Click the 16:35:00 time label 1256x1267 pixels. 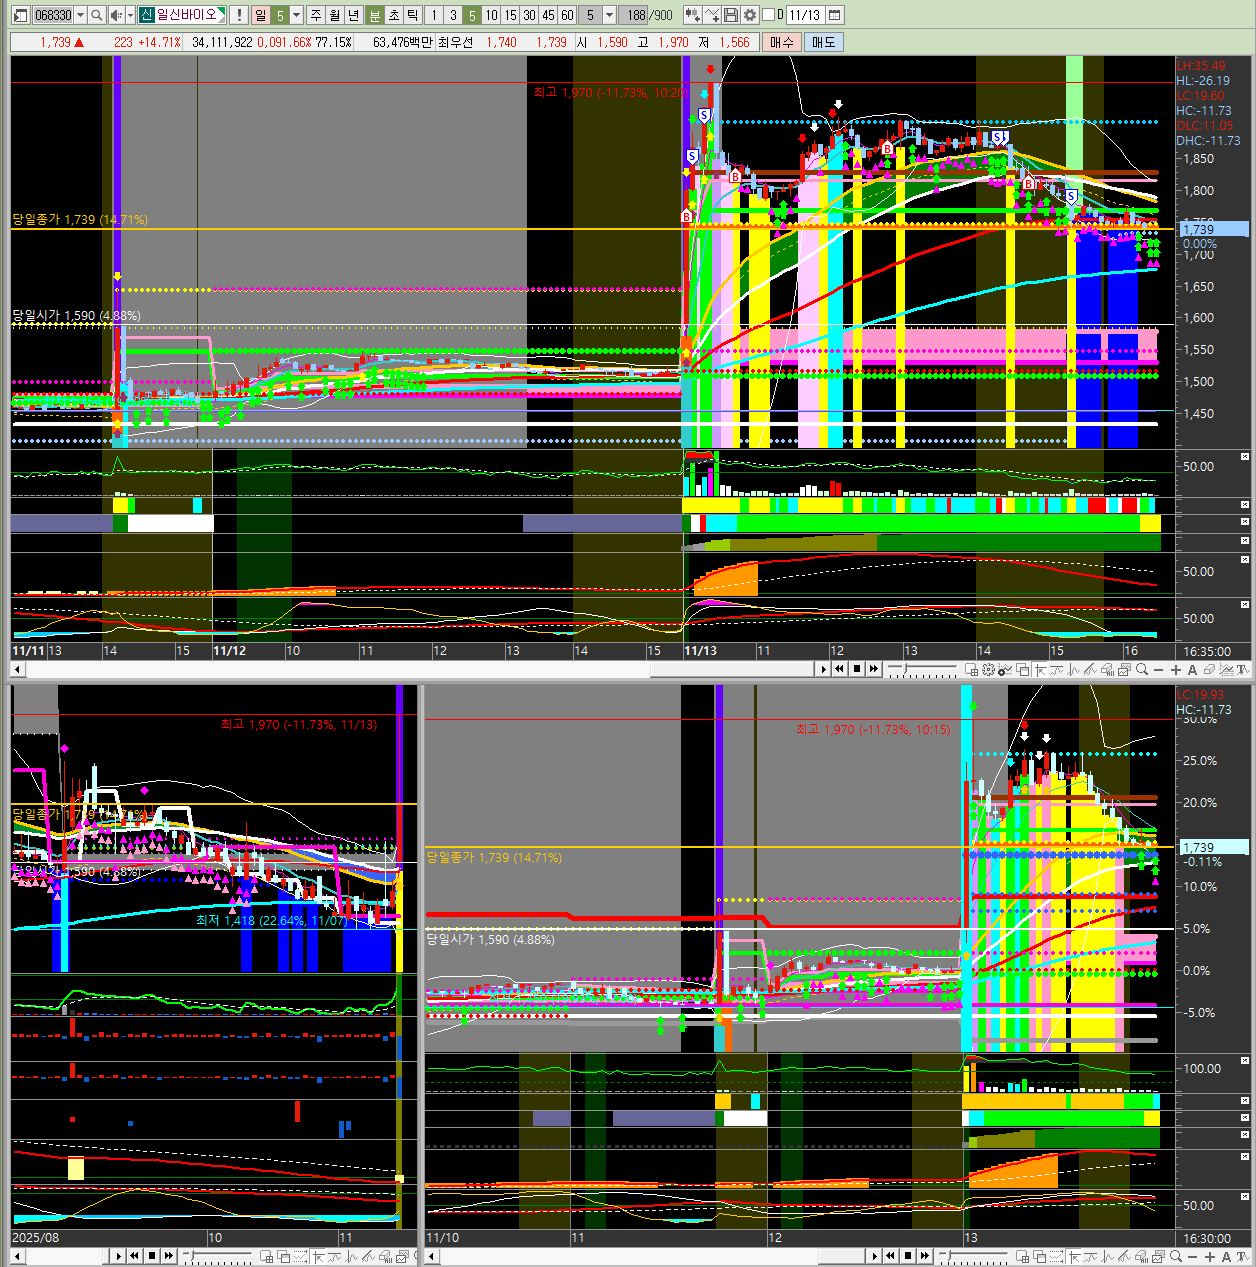point(1207,650)
